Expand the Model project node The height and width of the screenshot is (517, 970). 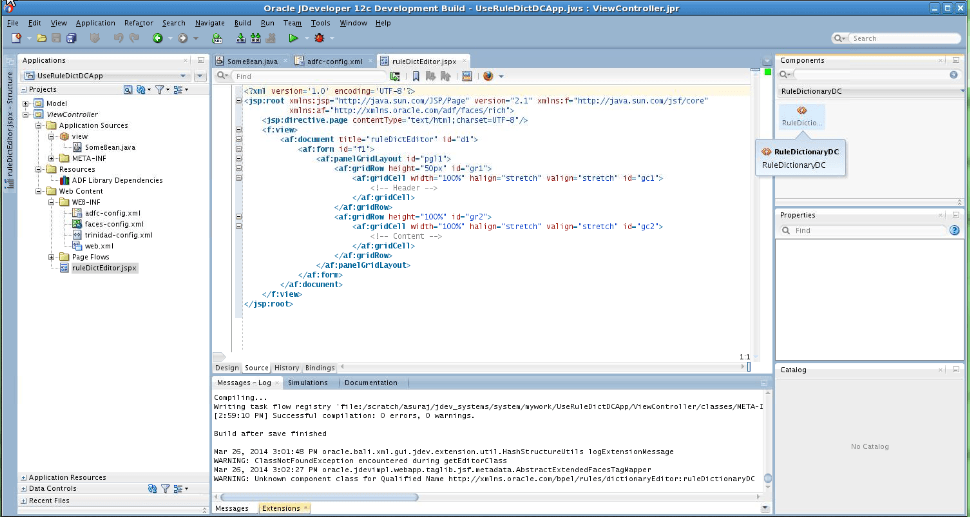pyautogui.click(x=27, y=103)
